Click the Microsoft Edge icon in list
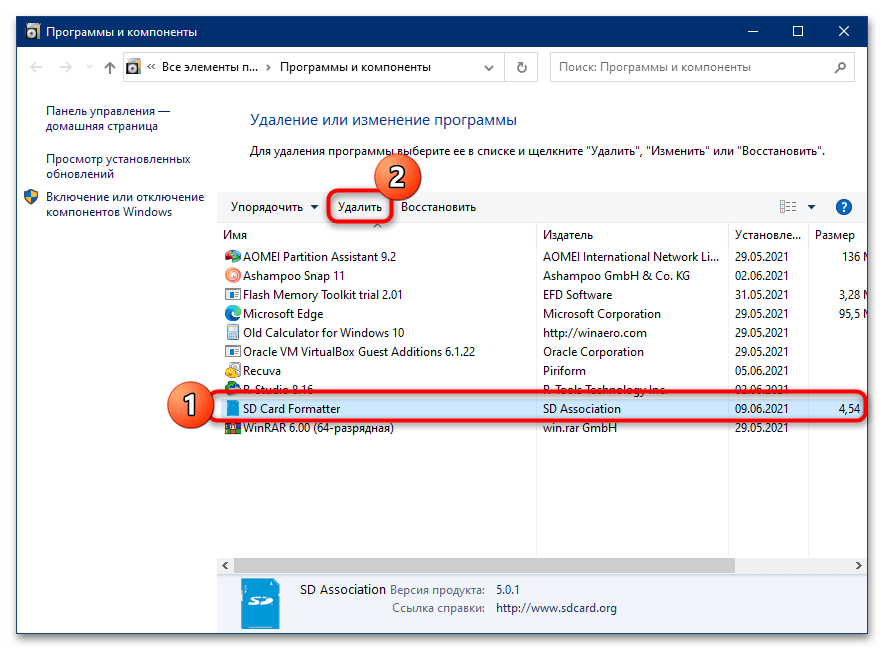 (233, 314)
